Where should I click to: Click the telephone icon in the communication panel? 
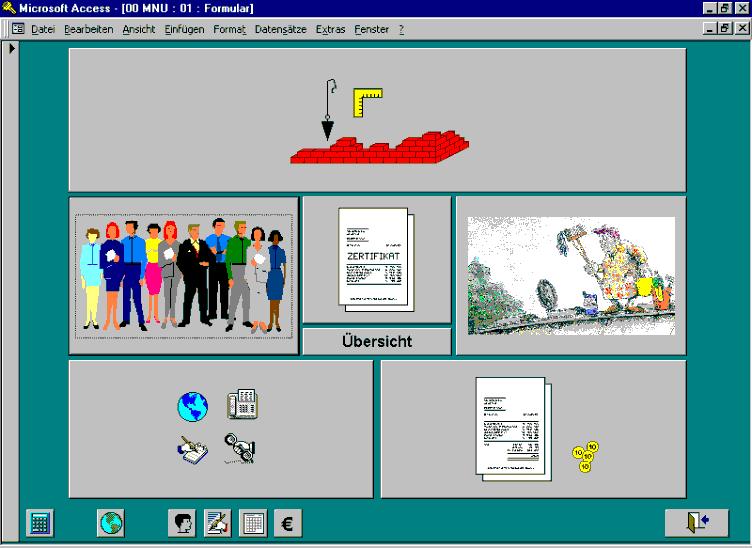point(242,405)
